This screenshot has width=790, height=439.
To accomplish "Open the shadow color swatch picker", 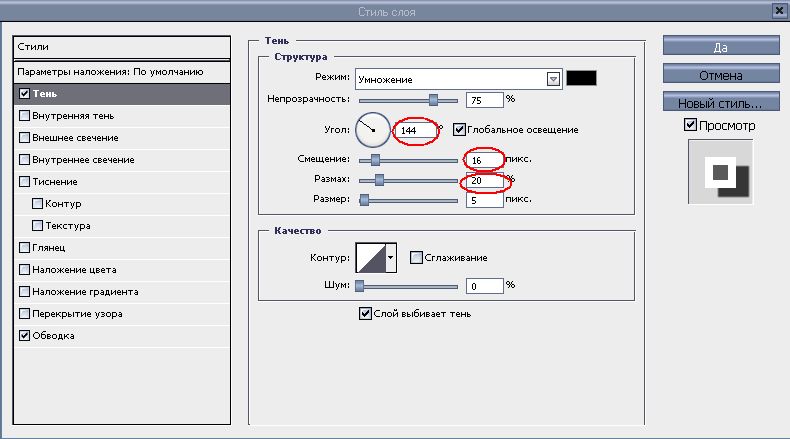I will tap(581, 79).
